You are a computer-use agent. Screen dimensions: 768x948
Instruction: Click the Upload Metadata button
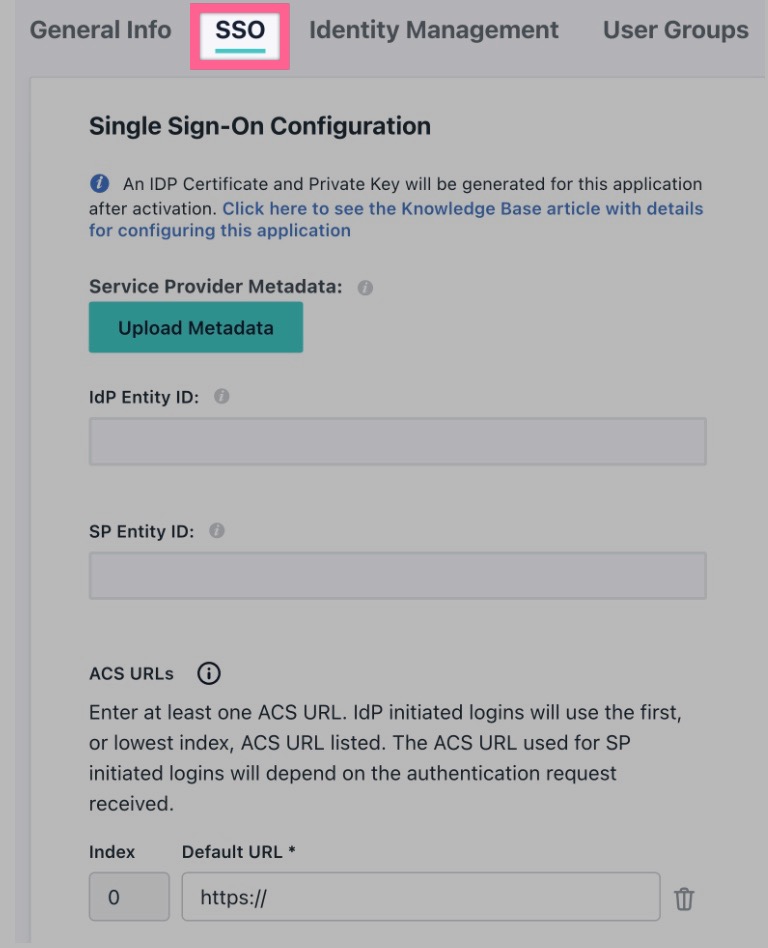click(196, 327)
